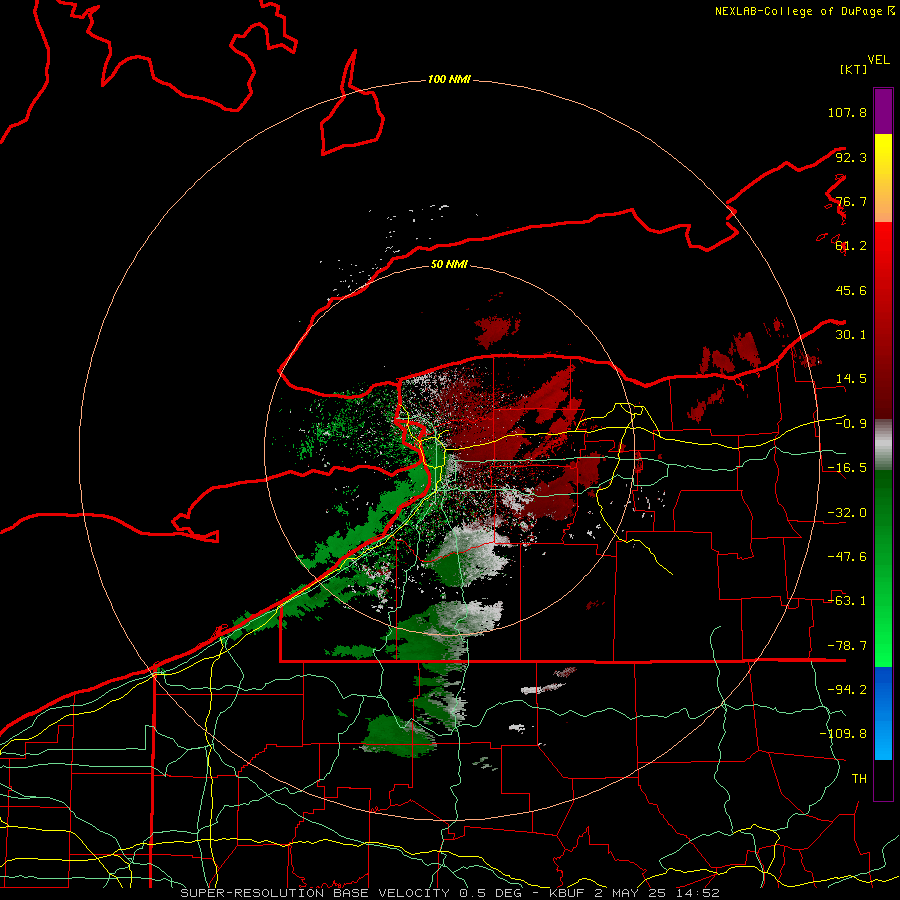Click the yellow-orange segment of the color bar

[883, 178]
